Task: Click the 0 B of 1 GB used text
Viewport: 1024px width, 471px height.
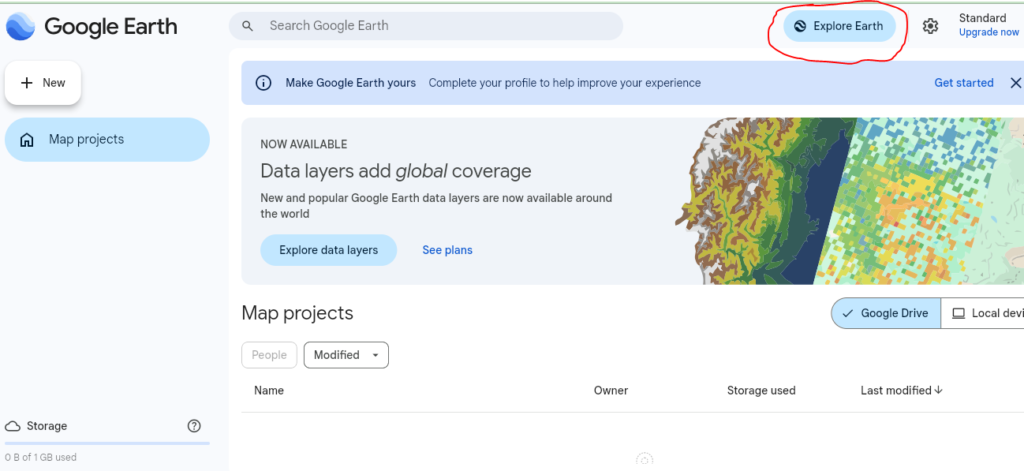Action: pos(40,457)
